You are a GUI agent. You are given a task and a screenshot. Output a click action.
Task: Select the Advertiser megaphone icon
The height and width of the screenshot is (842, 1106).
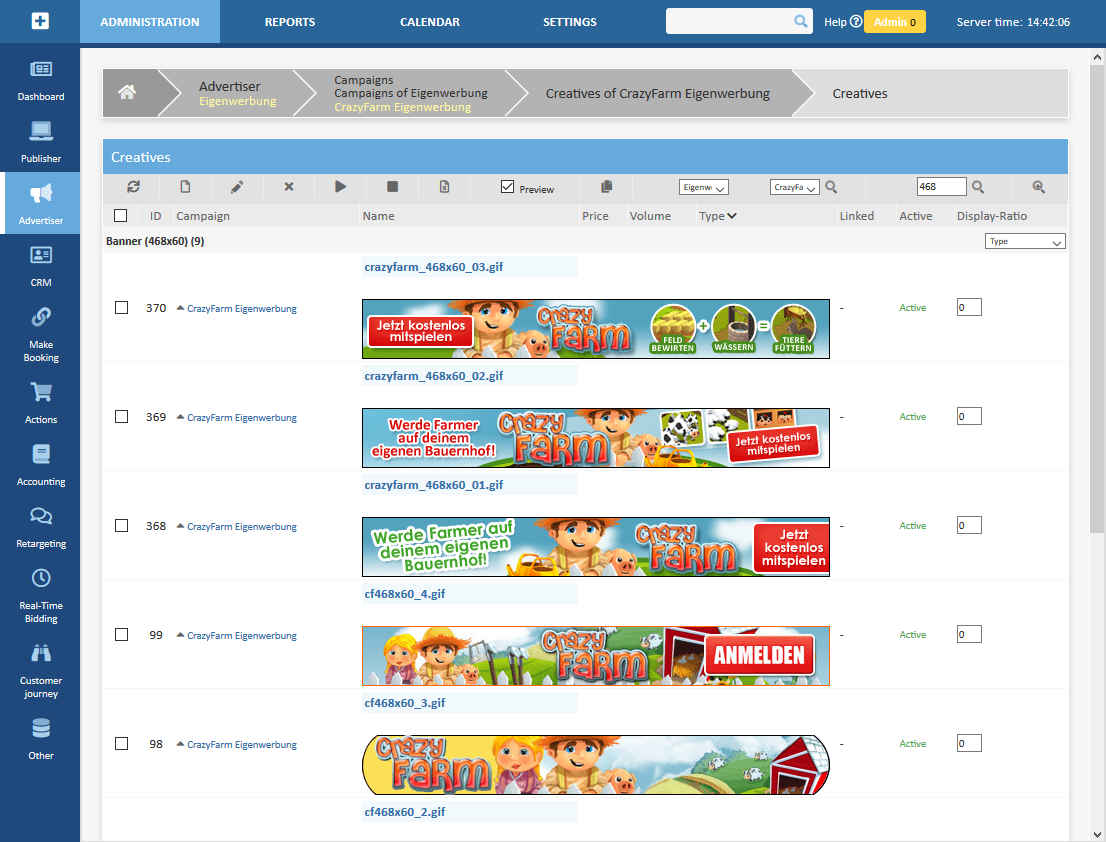pyautogui.click(x=41, y=194)
